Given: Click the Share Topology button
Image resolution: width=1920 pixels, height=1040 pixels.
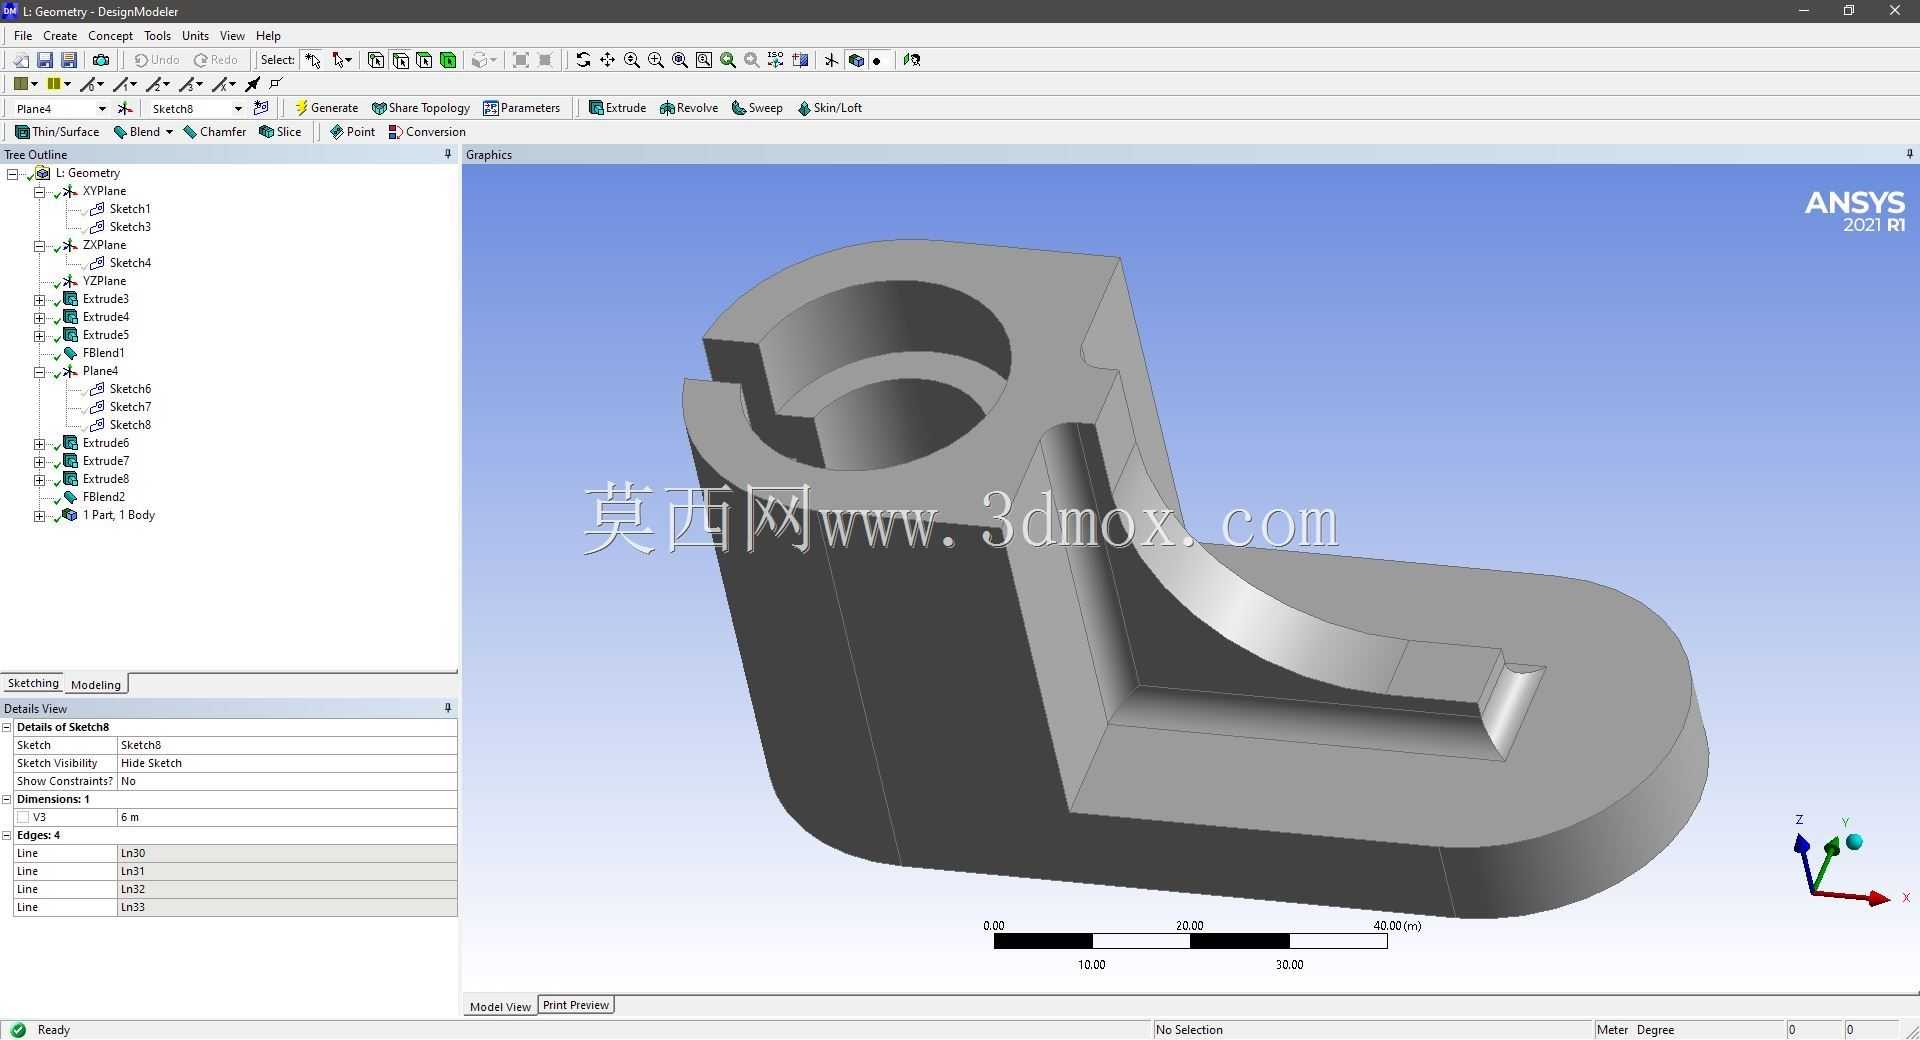Looking at the screenshot, I should [420, 108].
